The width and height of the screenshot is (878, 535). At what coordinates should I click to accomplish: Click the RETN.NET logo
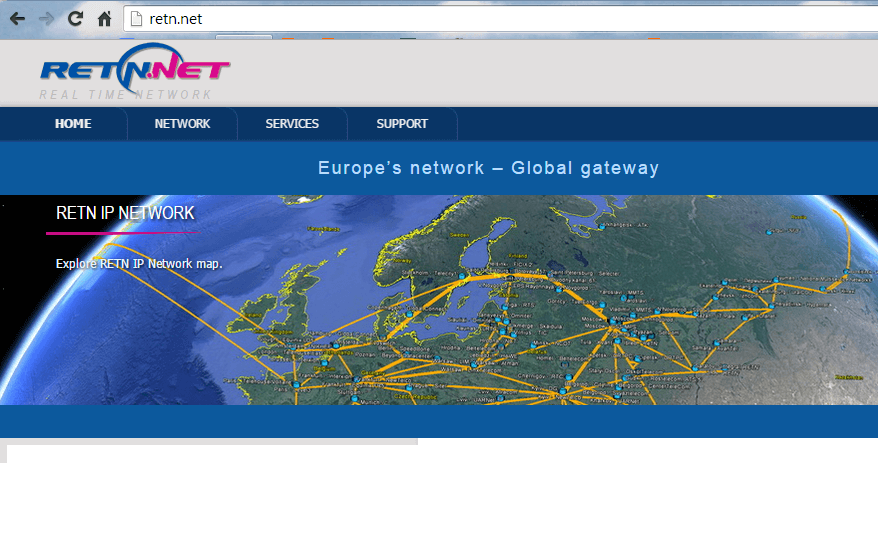click(x=135, y=68)
